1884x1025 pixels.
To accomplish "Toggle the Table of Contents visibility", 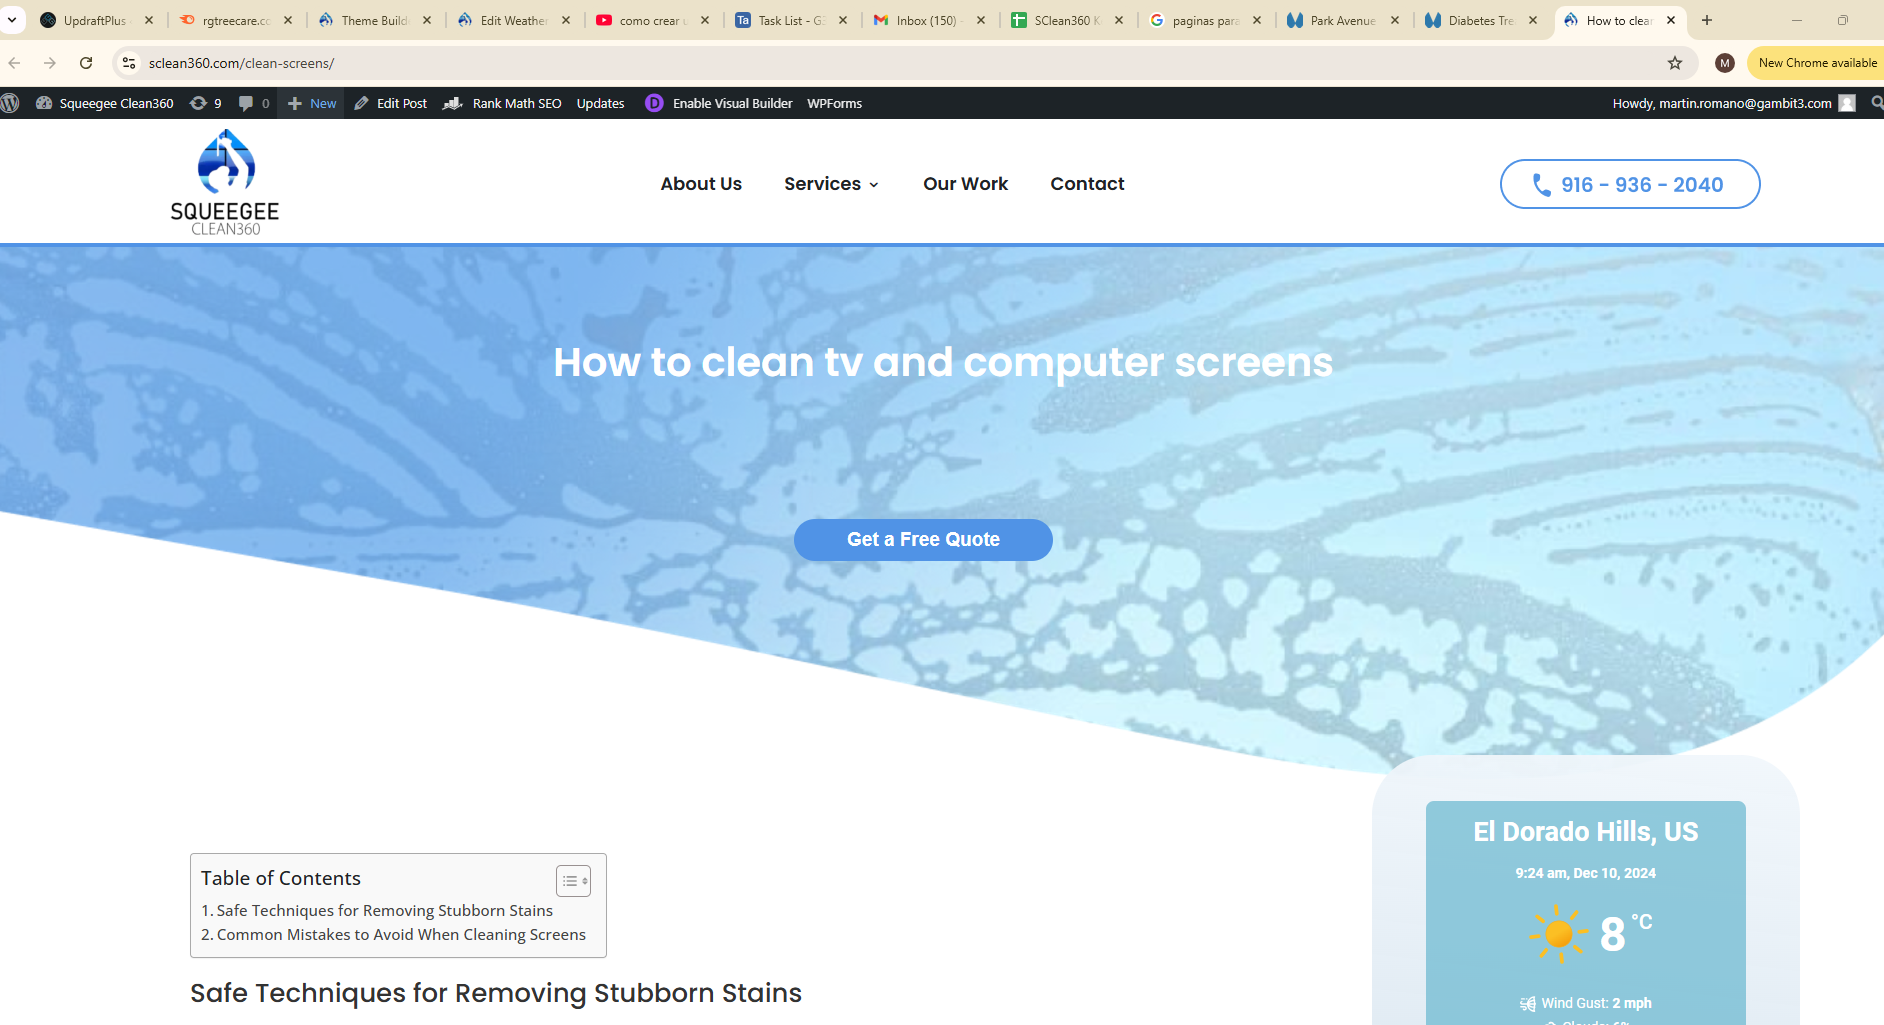I will pyautogui.click(x=573, y=881).
